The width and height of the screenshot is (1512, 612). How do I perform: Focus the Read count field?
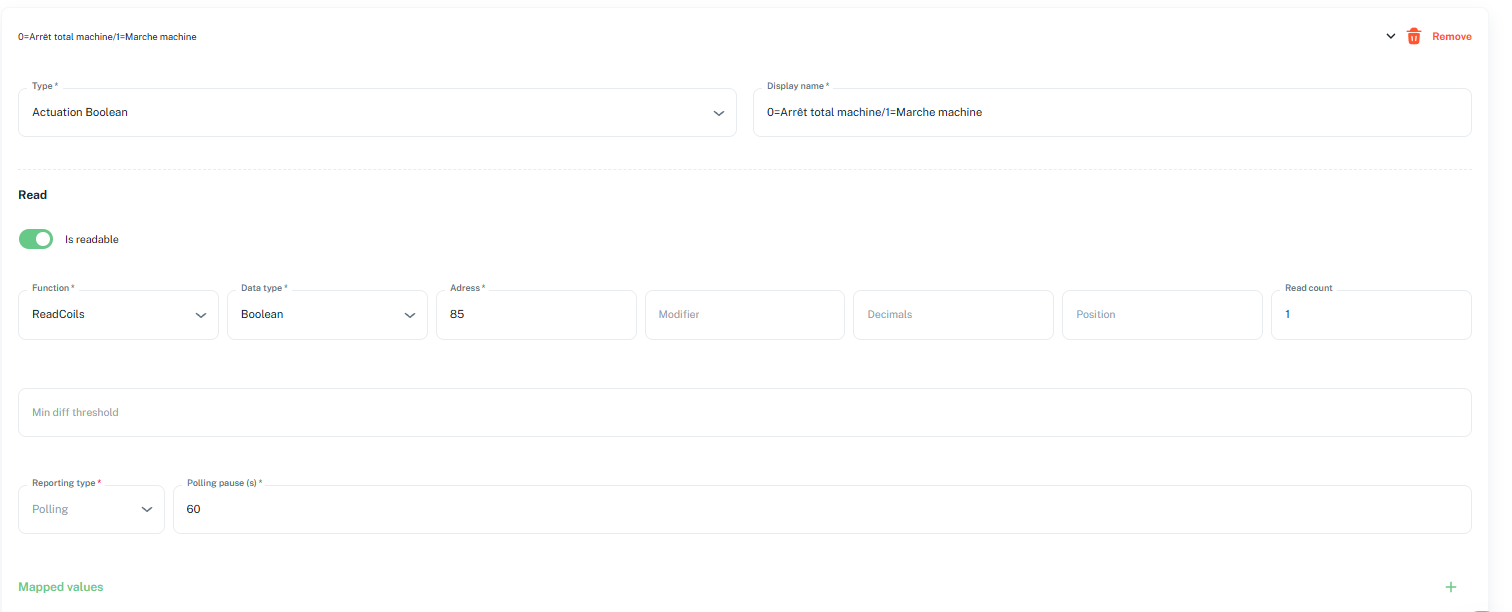(1370, 315)
